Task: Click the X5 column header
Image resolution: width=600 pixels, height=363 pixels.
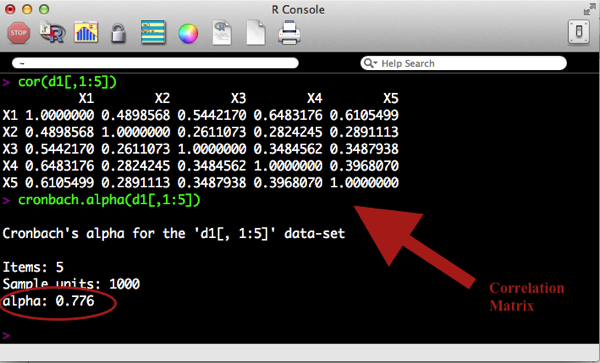Action: (x=391, y=99)
